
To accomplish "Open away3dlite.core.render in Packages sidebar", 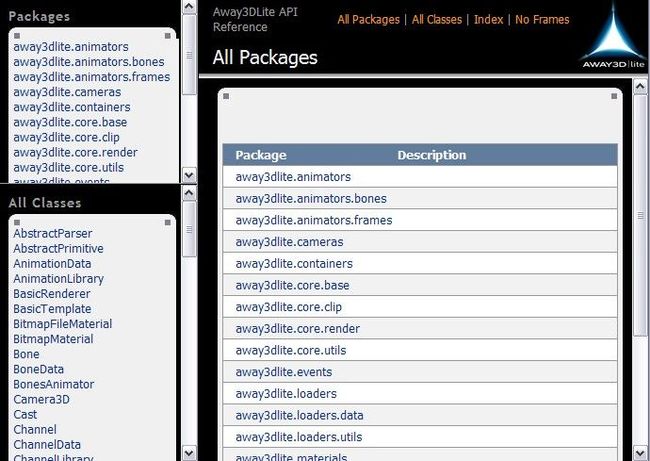I will pyautogui.click(x=75, y=153).
